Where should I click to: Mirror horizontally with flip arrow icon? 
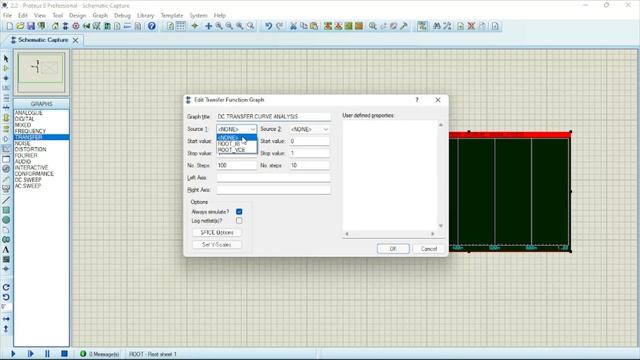tap(6, 319)
